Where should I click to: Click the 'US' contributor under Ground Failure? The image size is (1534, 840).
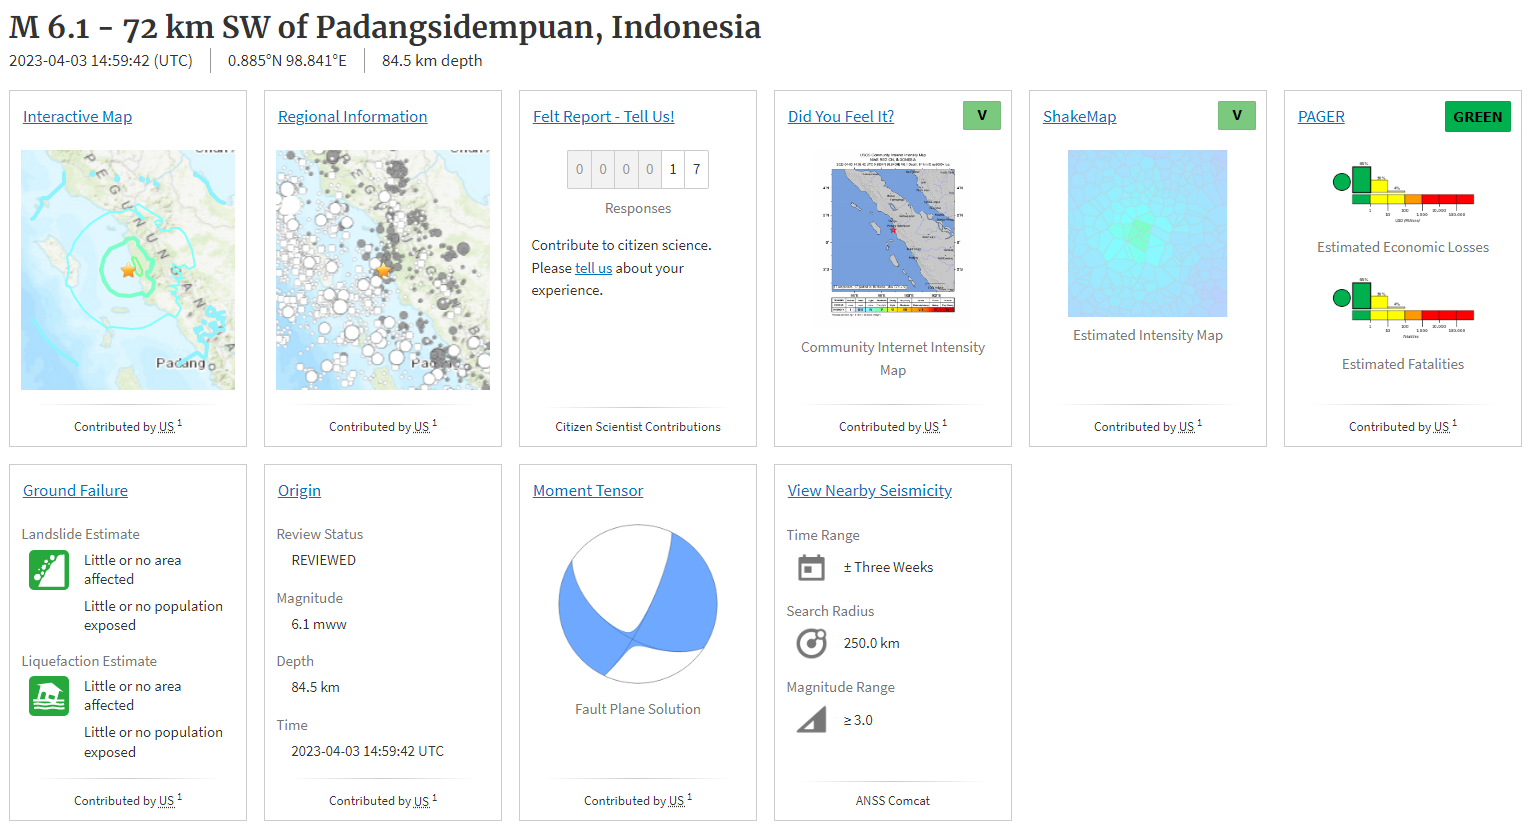(167, 801)
